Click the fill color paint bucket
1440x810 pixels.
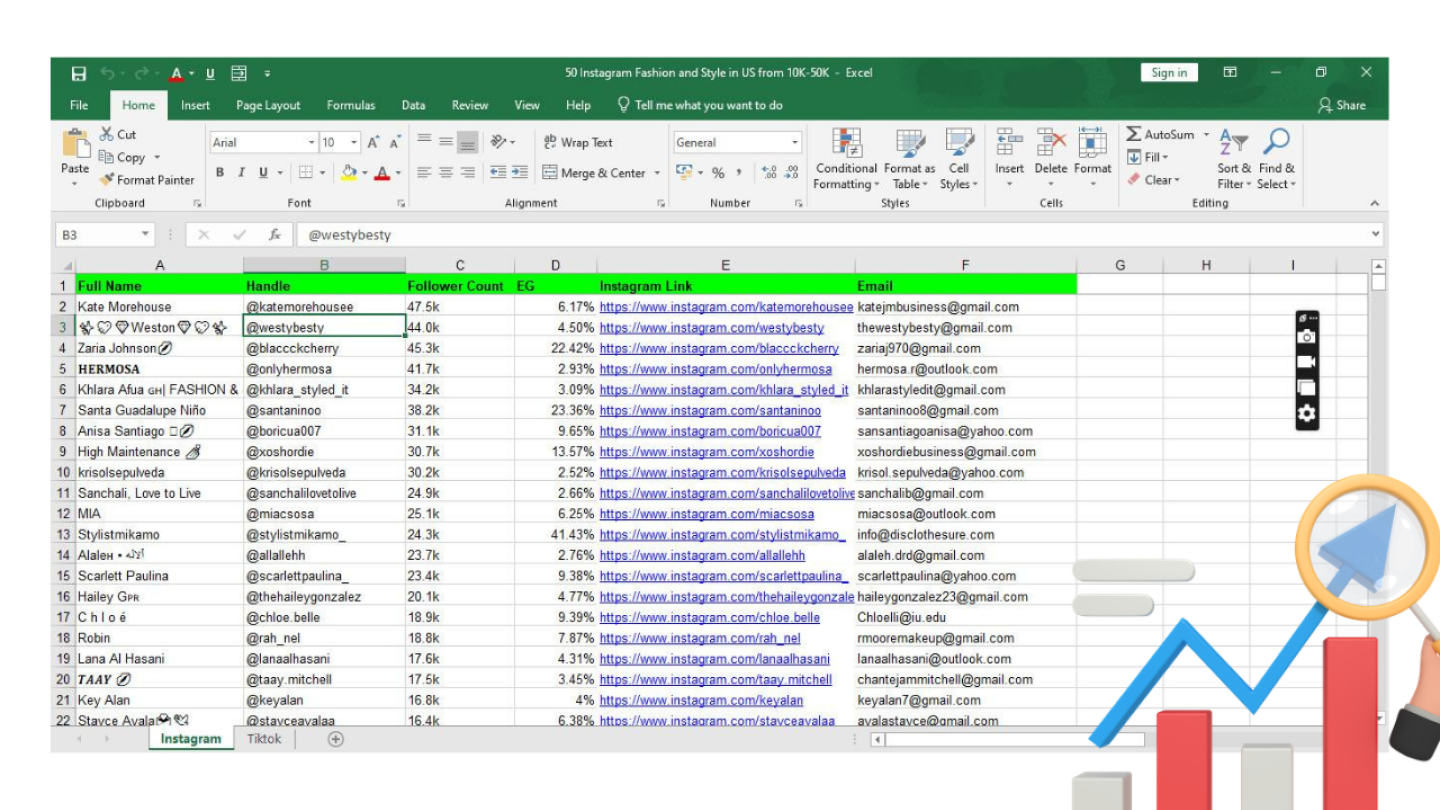(348, 173)
